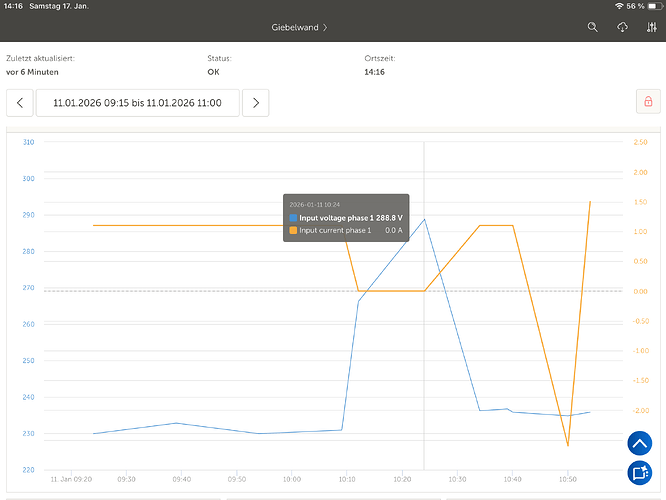The image size is (666, 500).
Task: Tap the Status OK indicator
Action: (213, 72)
